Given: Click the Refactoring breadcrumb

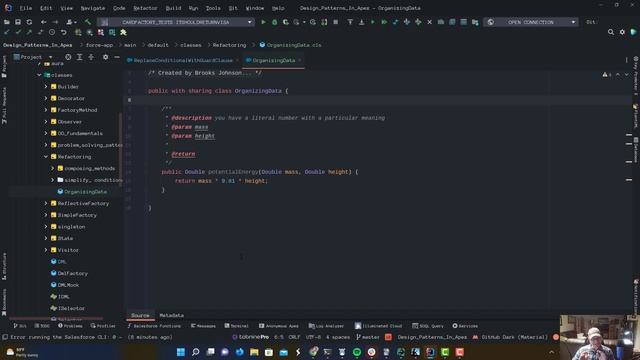Looking at the screenshot, I should tap(229, 45).
